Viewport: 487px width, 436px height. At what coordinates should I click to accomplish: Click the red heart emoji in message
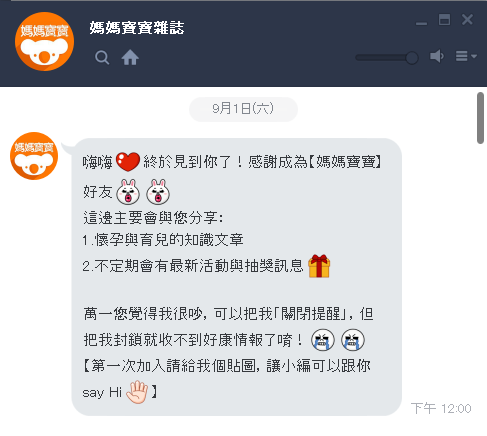click(x=128, y=162)
